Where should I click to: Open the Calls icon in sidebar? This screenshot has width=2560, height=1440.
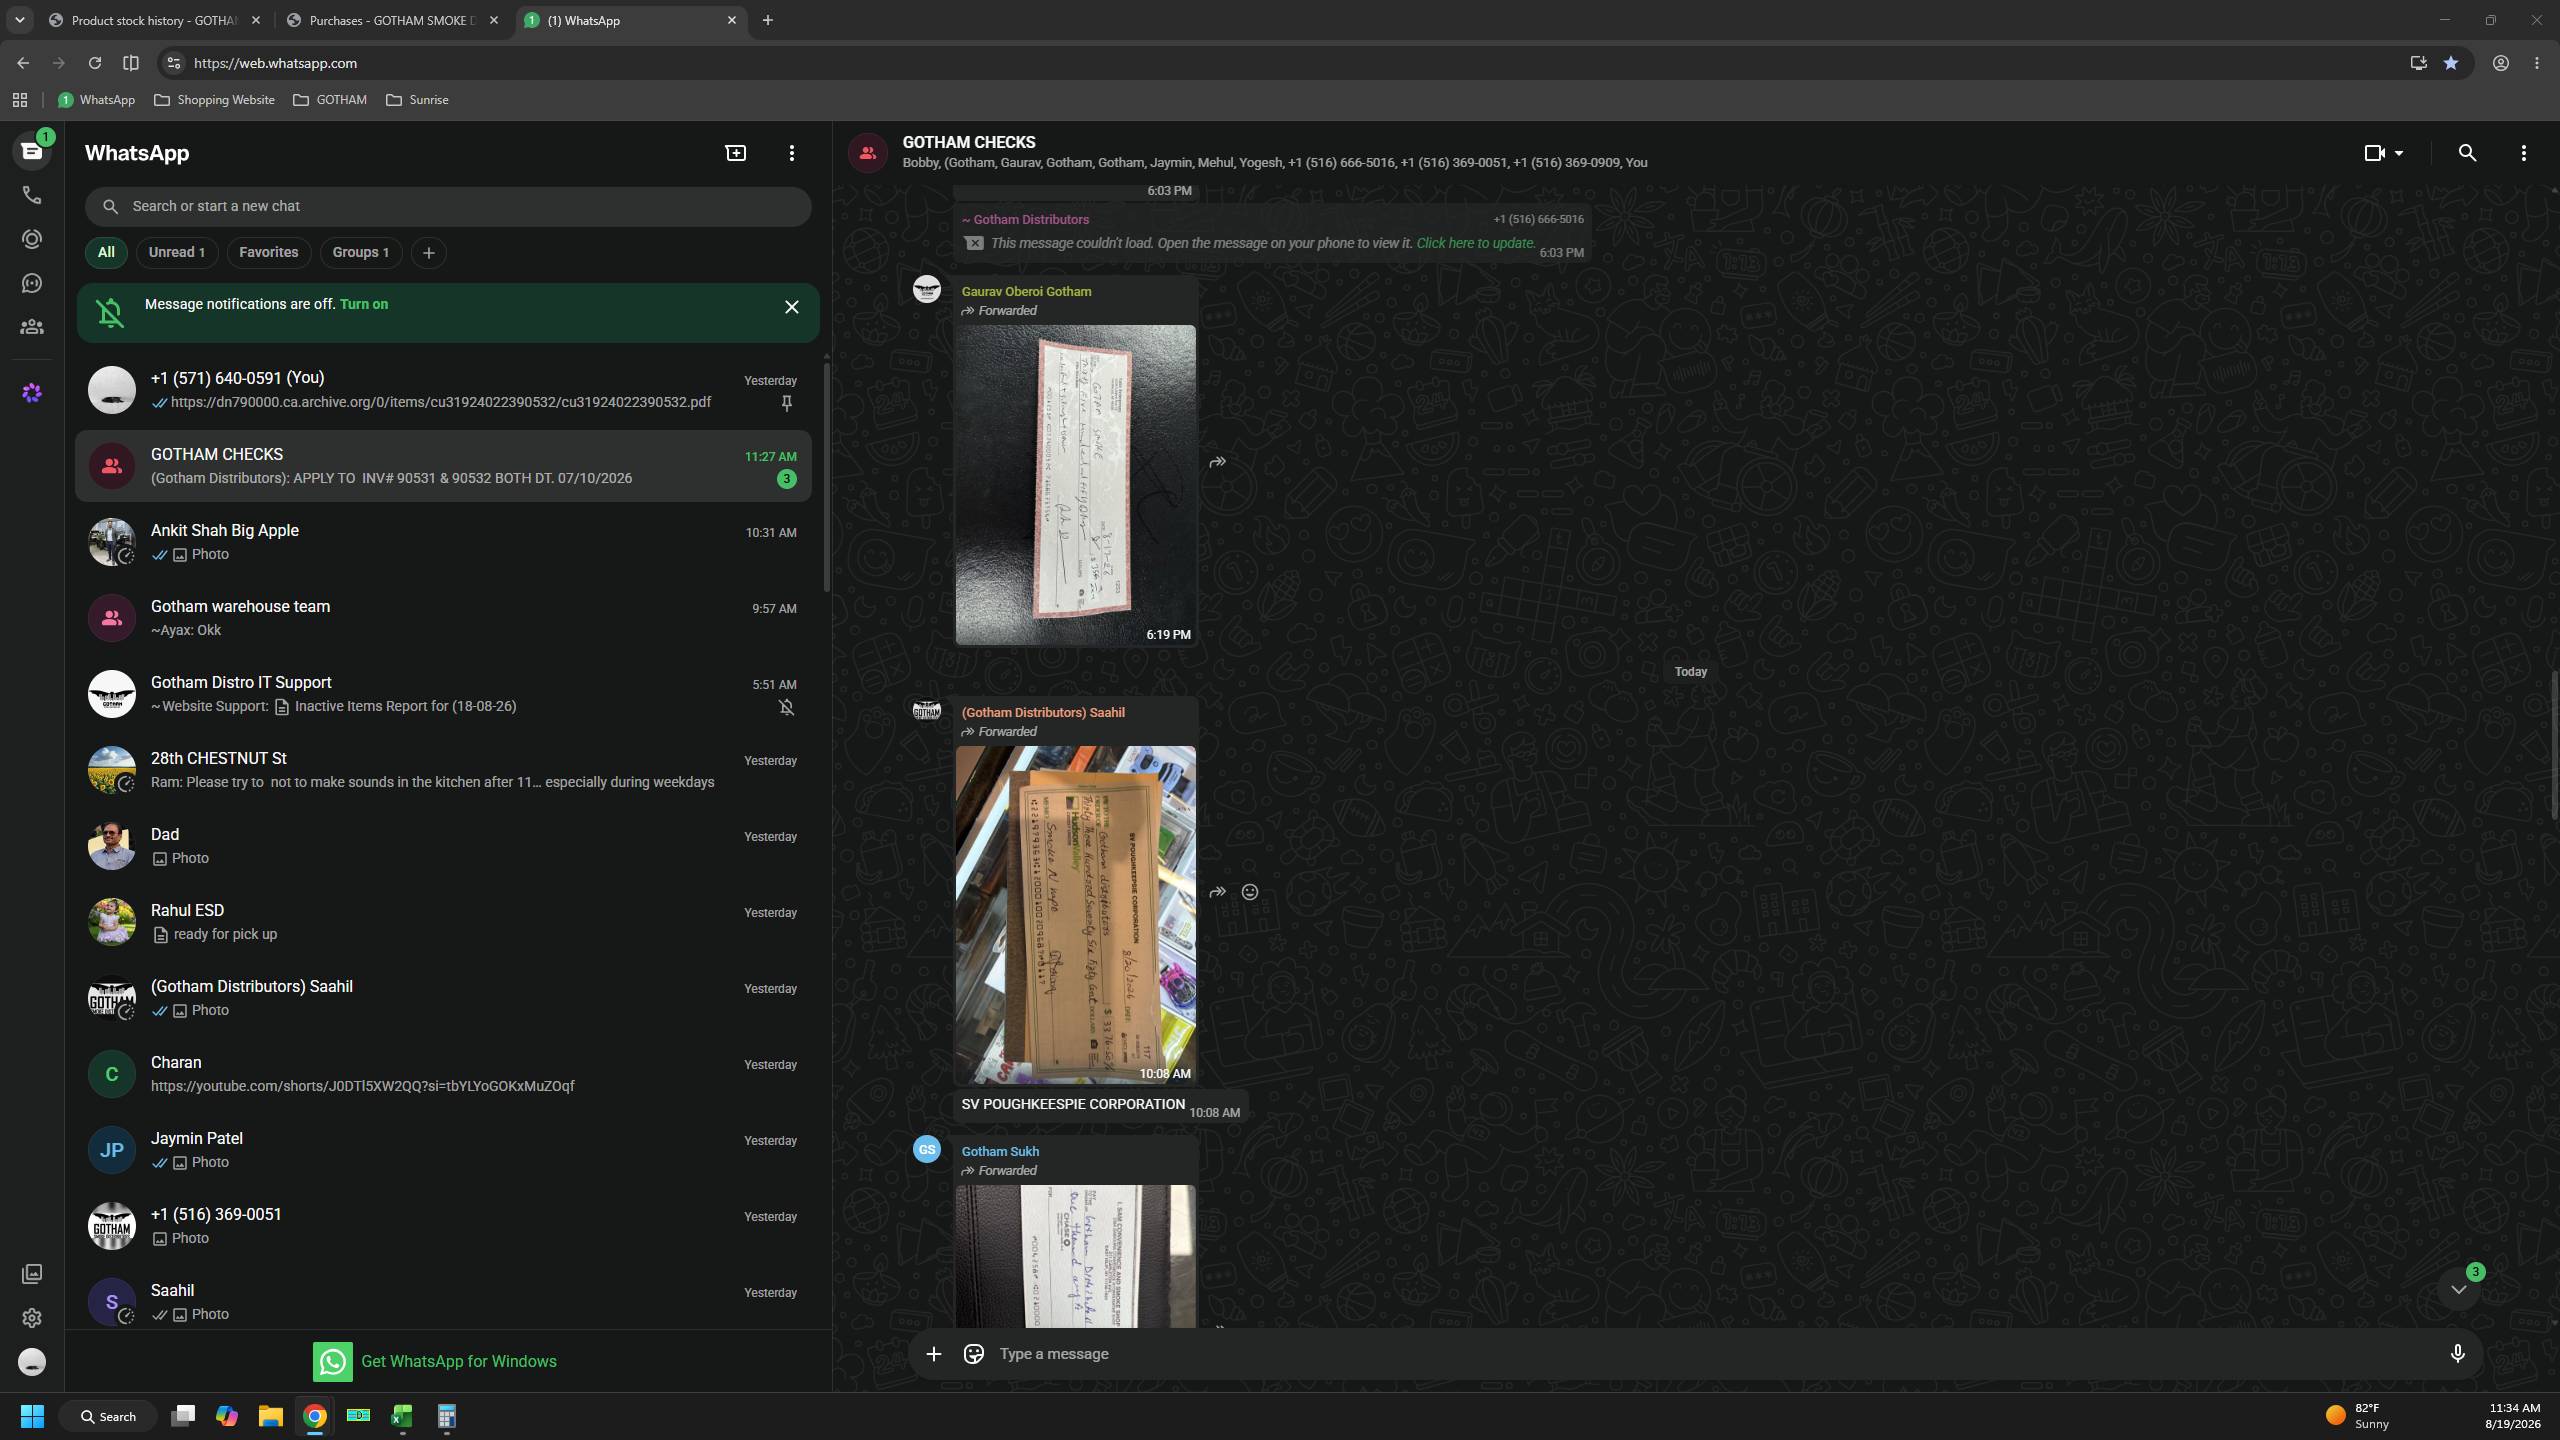[x=32, y=195]
